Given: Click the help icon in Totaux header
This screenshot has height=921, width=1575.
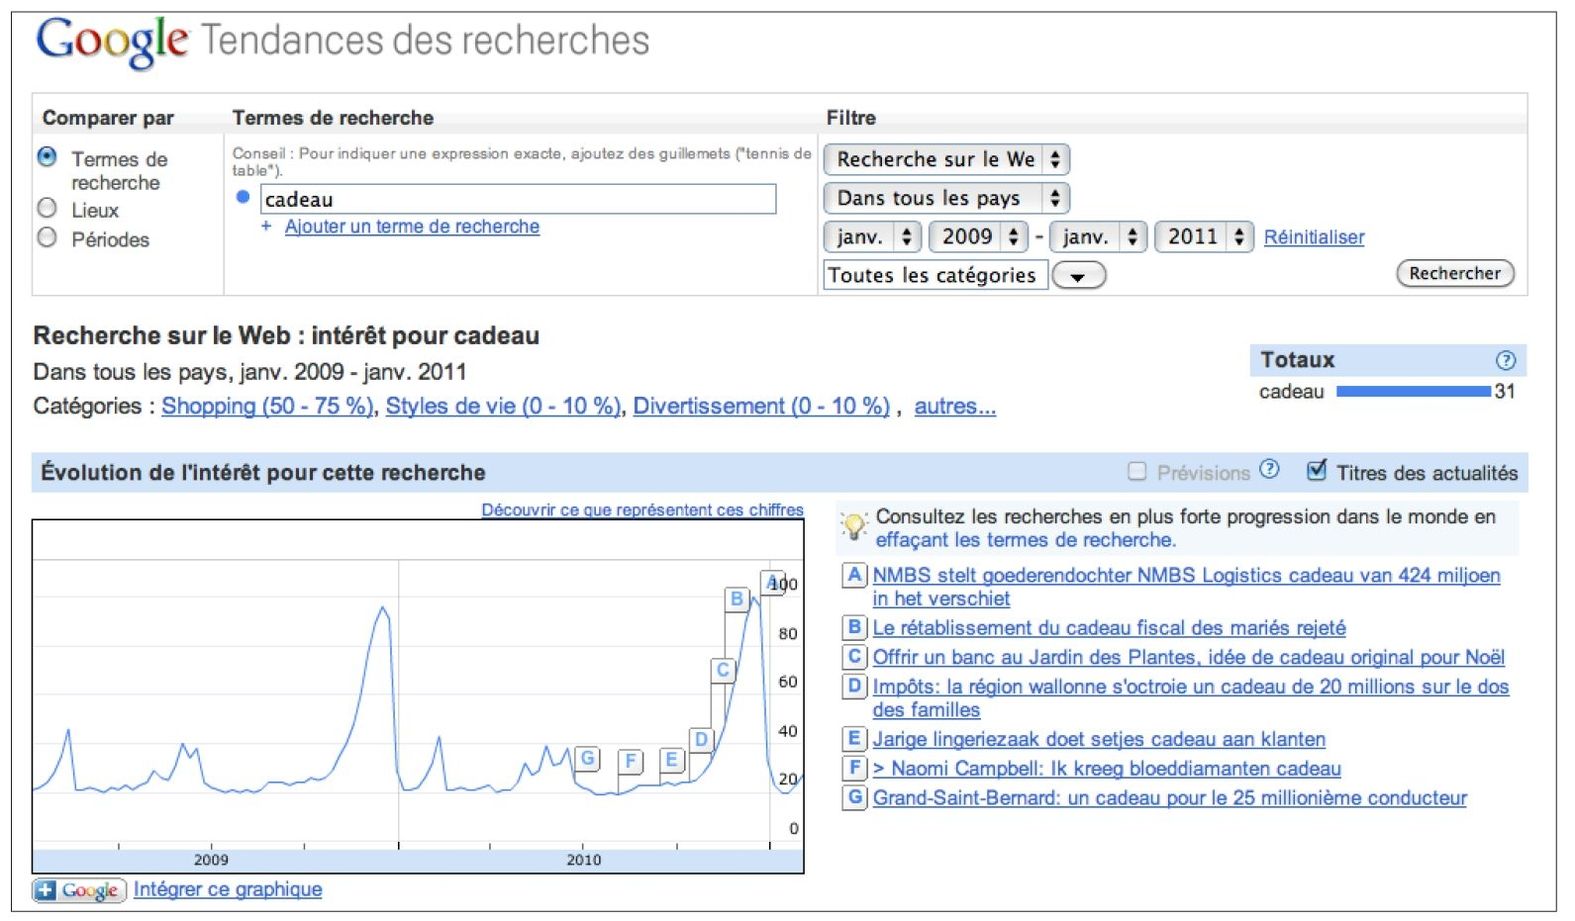Looking at the screenshot, I should pos(1505,360).
